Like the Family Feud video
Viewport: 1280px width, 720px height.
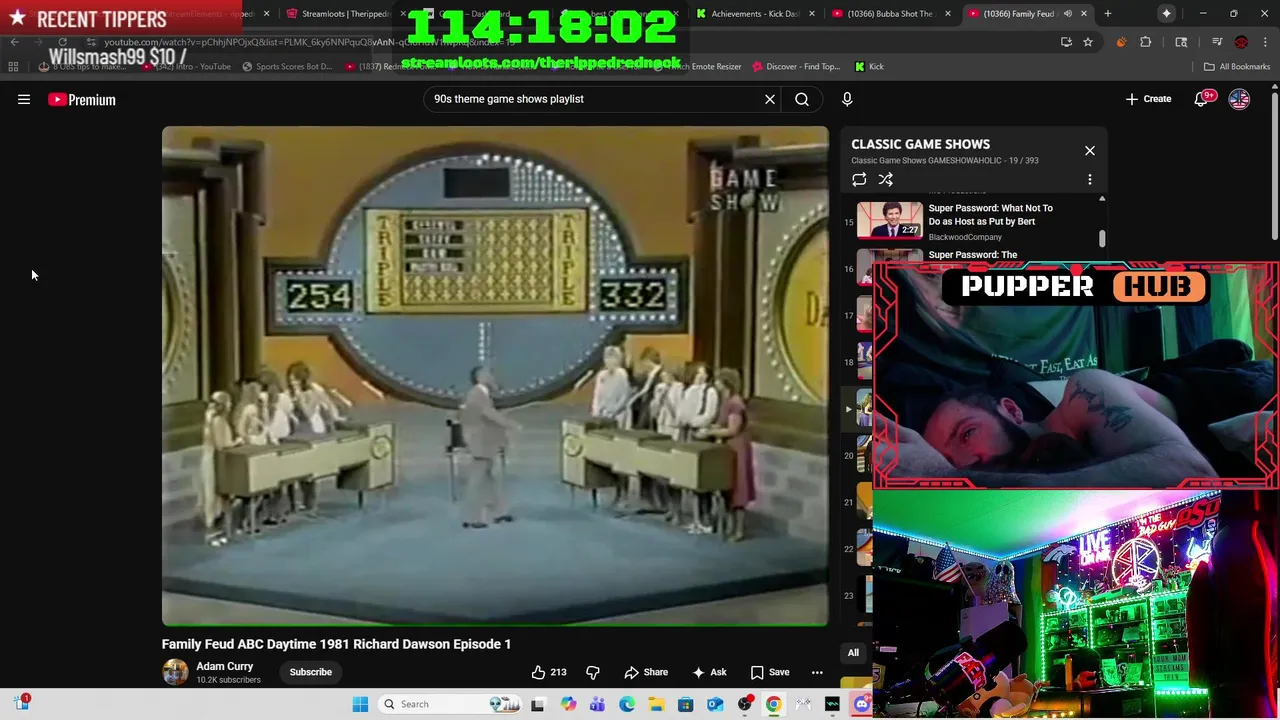pyautogui.click(x=548, y=672)
